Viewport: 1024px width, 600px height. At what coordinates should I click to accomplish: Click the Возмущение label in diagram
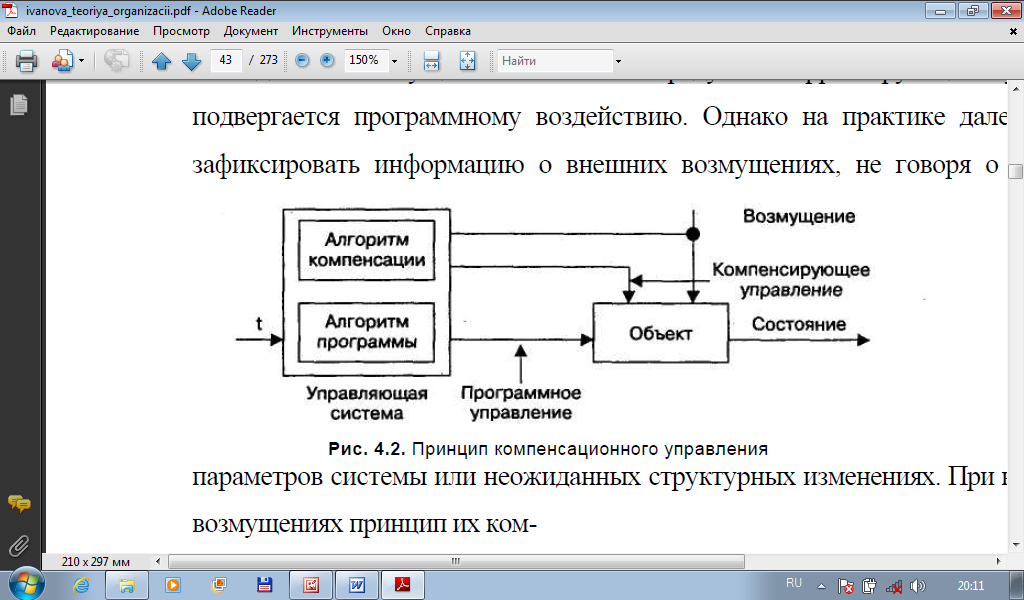point(799,216)
